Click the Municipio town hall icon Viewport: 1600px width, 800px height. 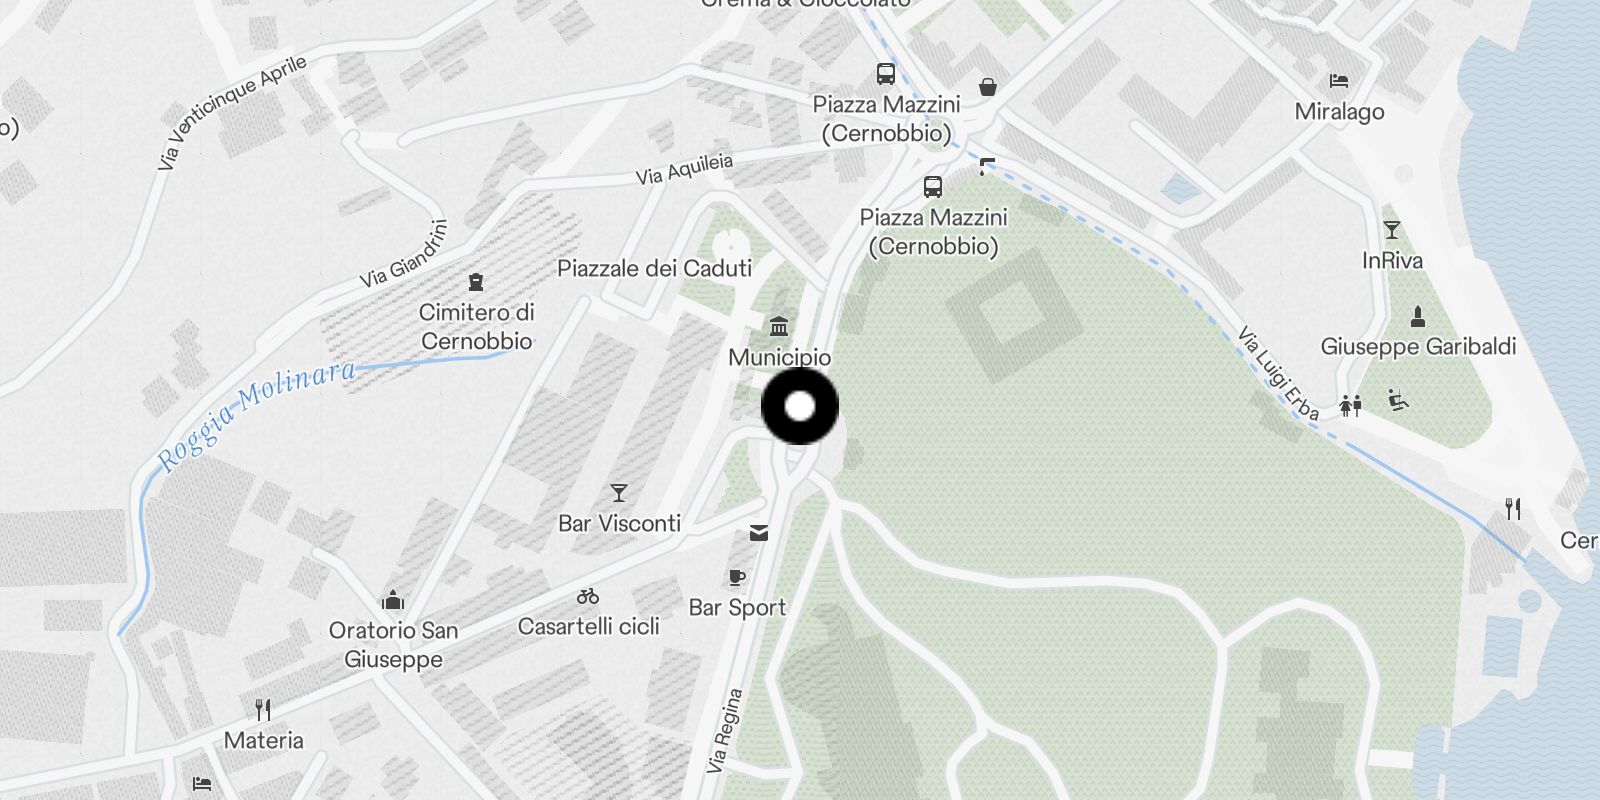pos(779,326)
